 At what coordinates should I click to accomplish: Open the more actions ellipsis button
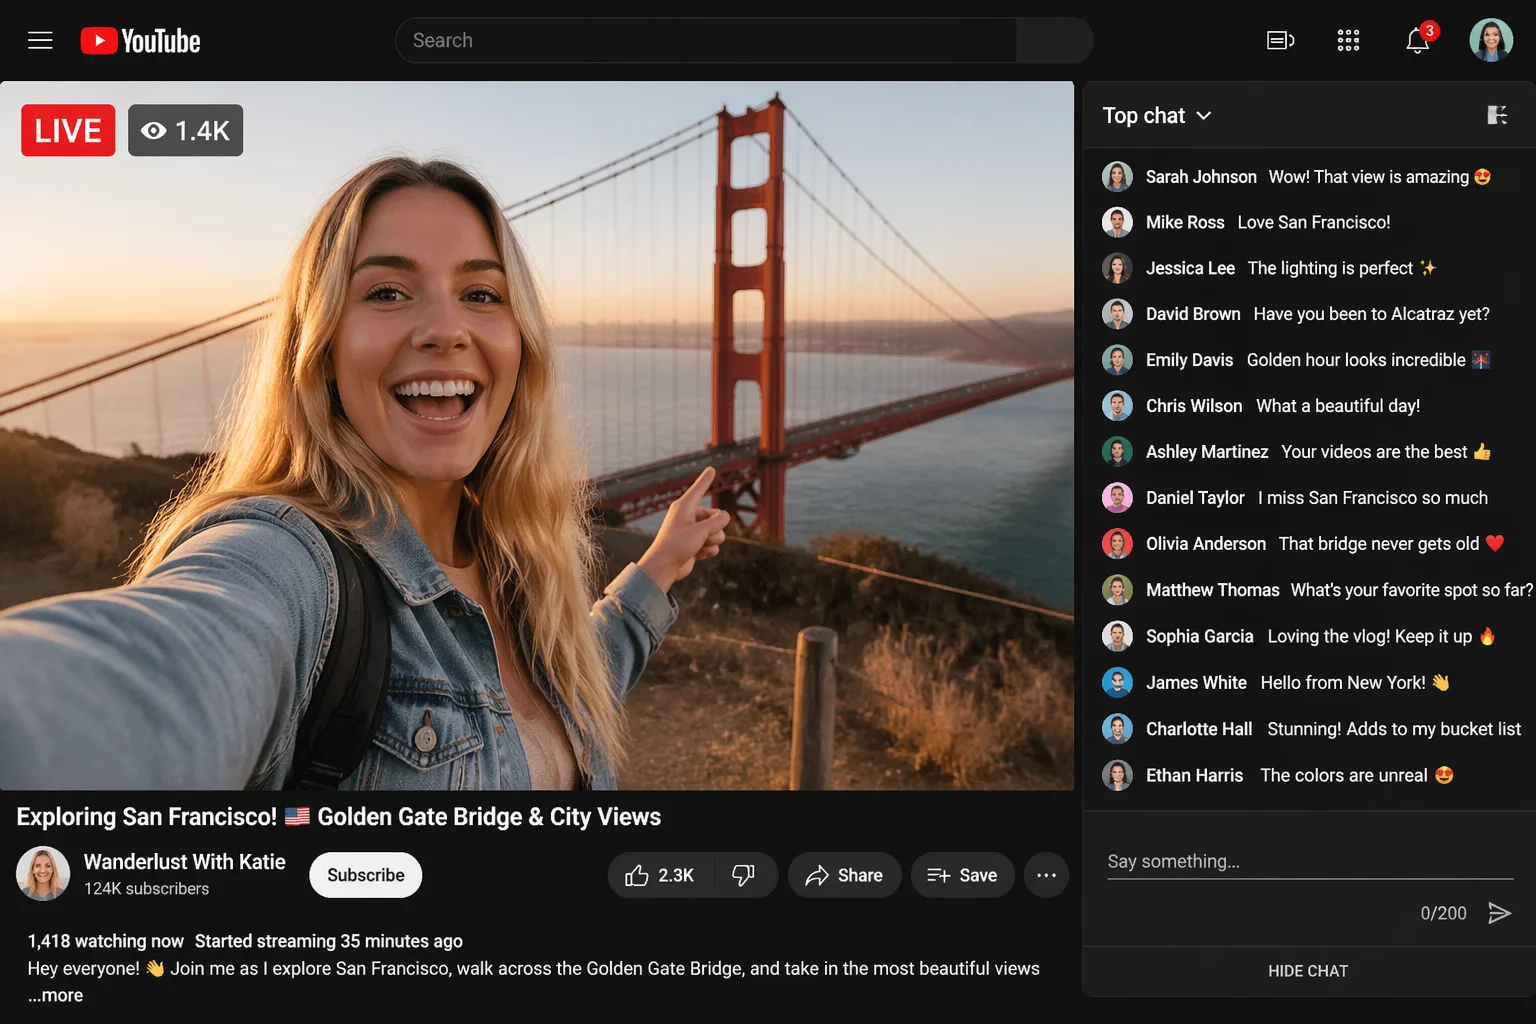[1046, 876]
